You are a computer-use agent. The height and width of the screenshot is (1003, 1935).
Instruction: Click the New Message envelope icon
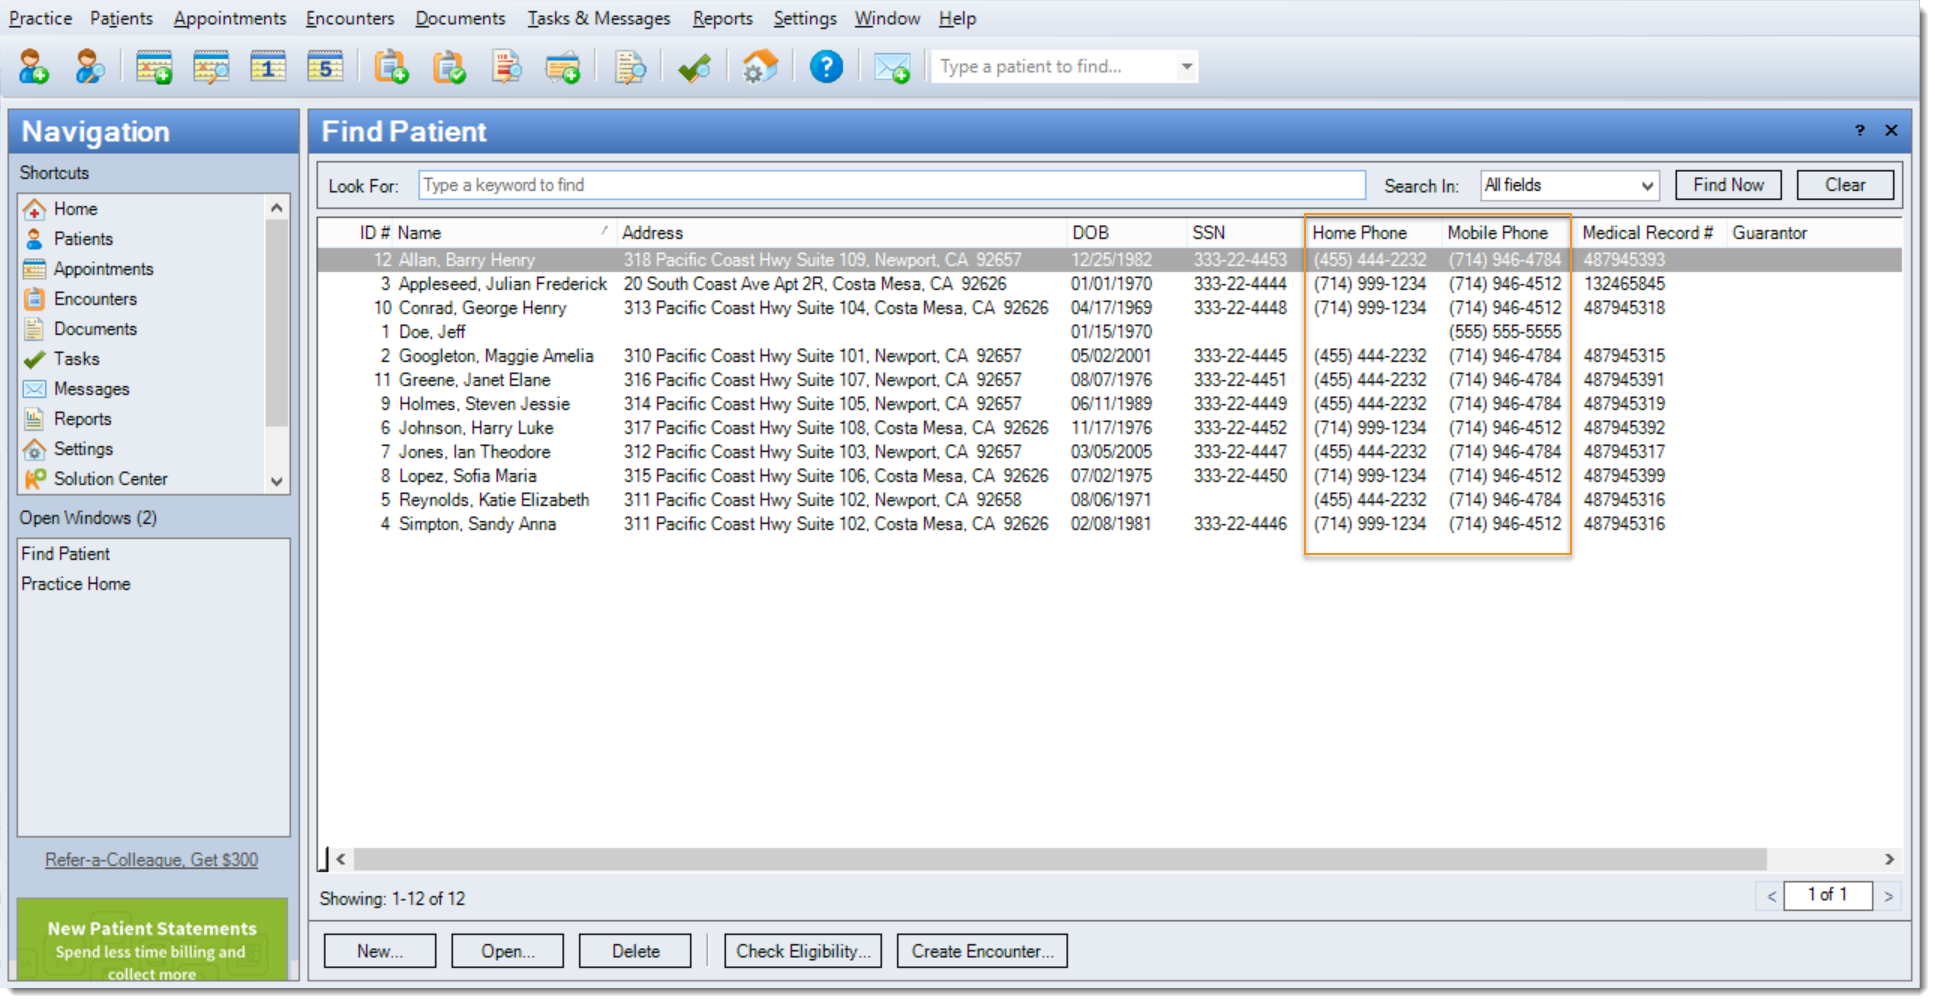(x=892, y=68)
